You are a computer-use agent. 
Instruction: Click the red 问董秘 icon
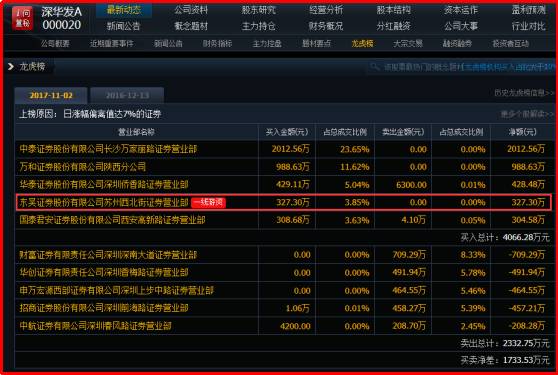22,18
